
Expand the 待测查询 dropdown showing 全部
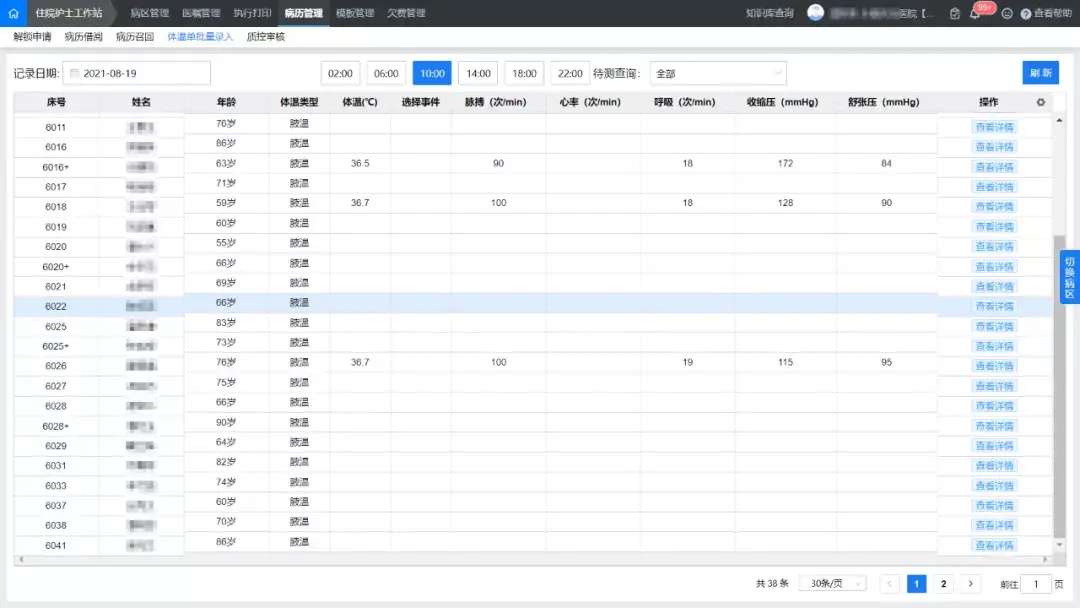(717, 74)
